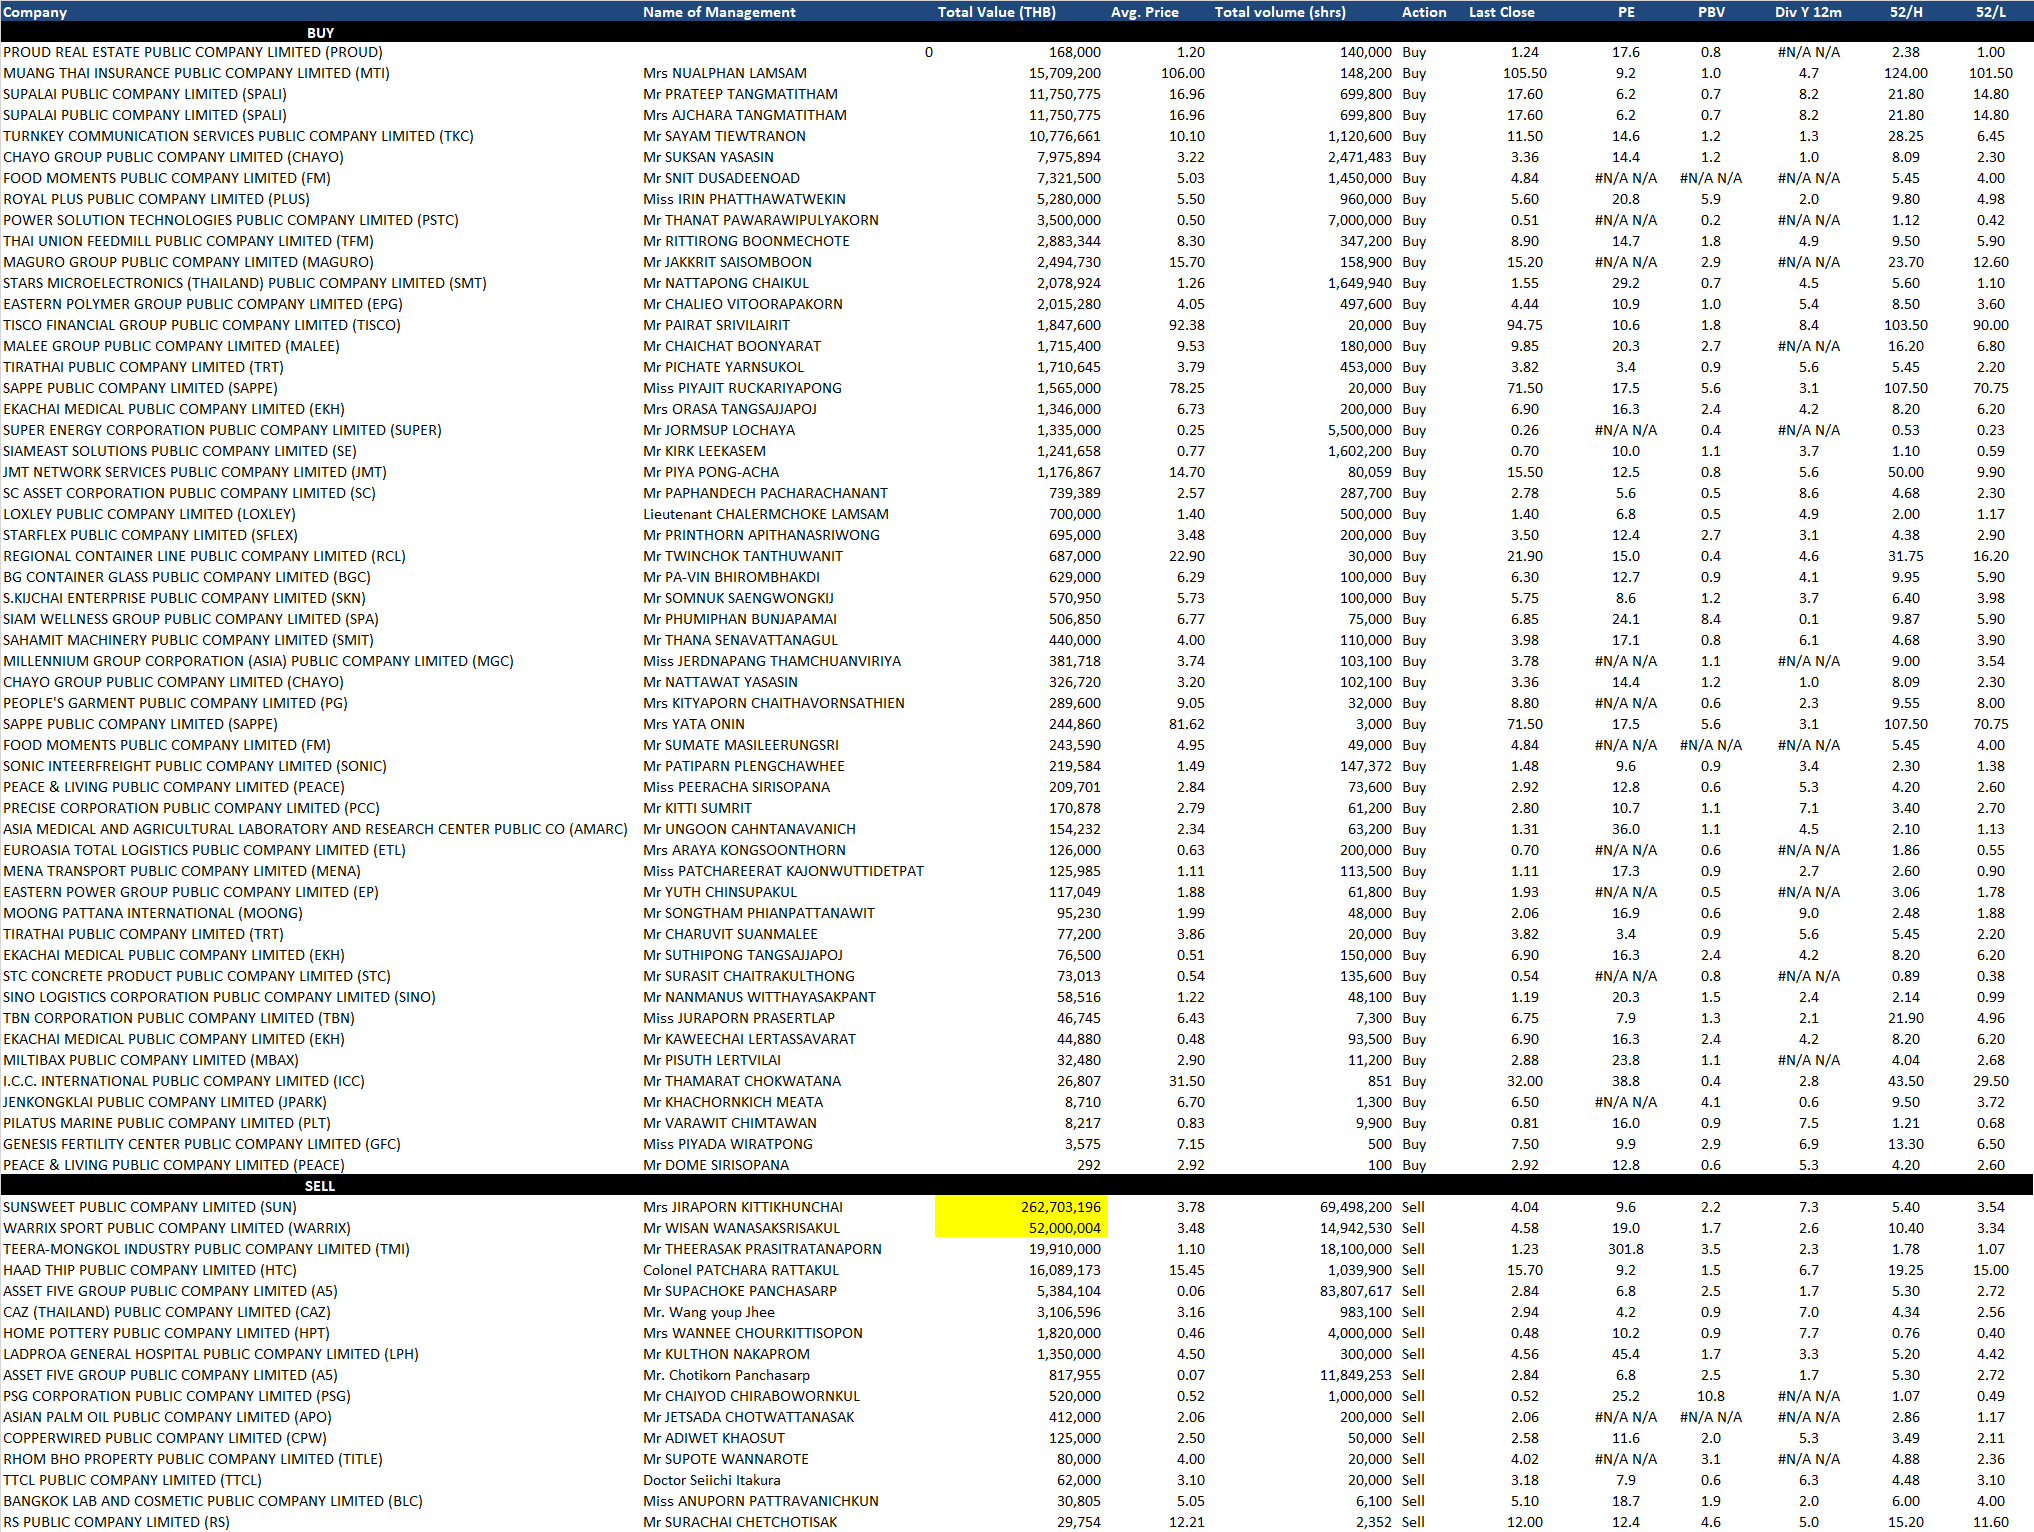Select the PROUD REAL ESTATE company cell
Screen dimensions: 2034x1532
tap(193, 52)
